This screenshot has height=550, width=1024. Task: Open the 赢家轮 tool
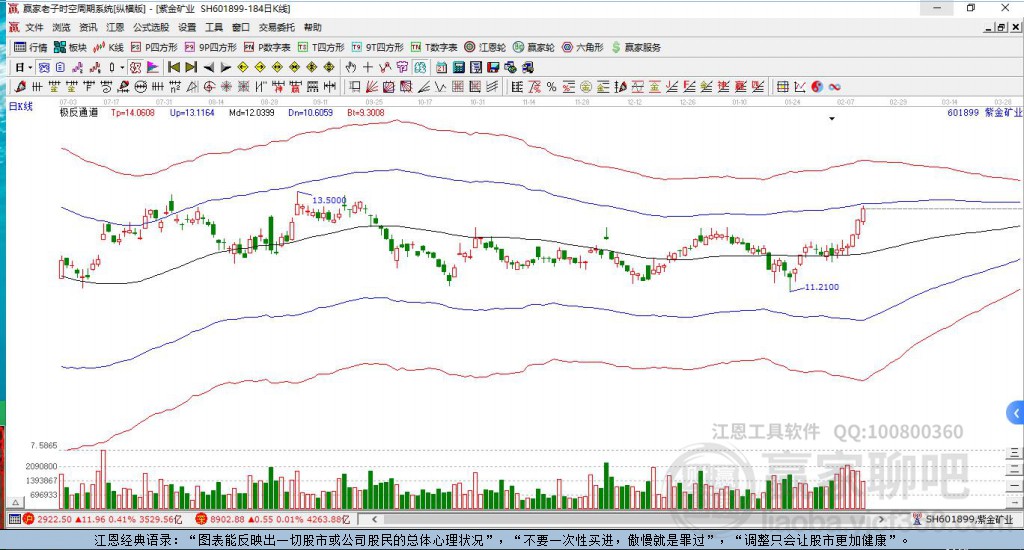tap(534, 47)
